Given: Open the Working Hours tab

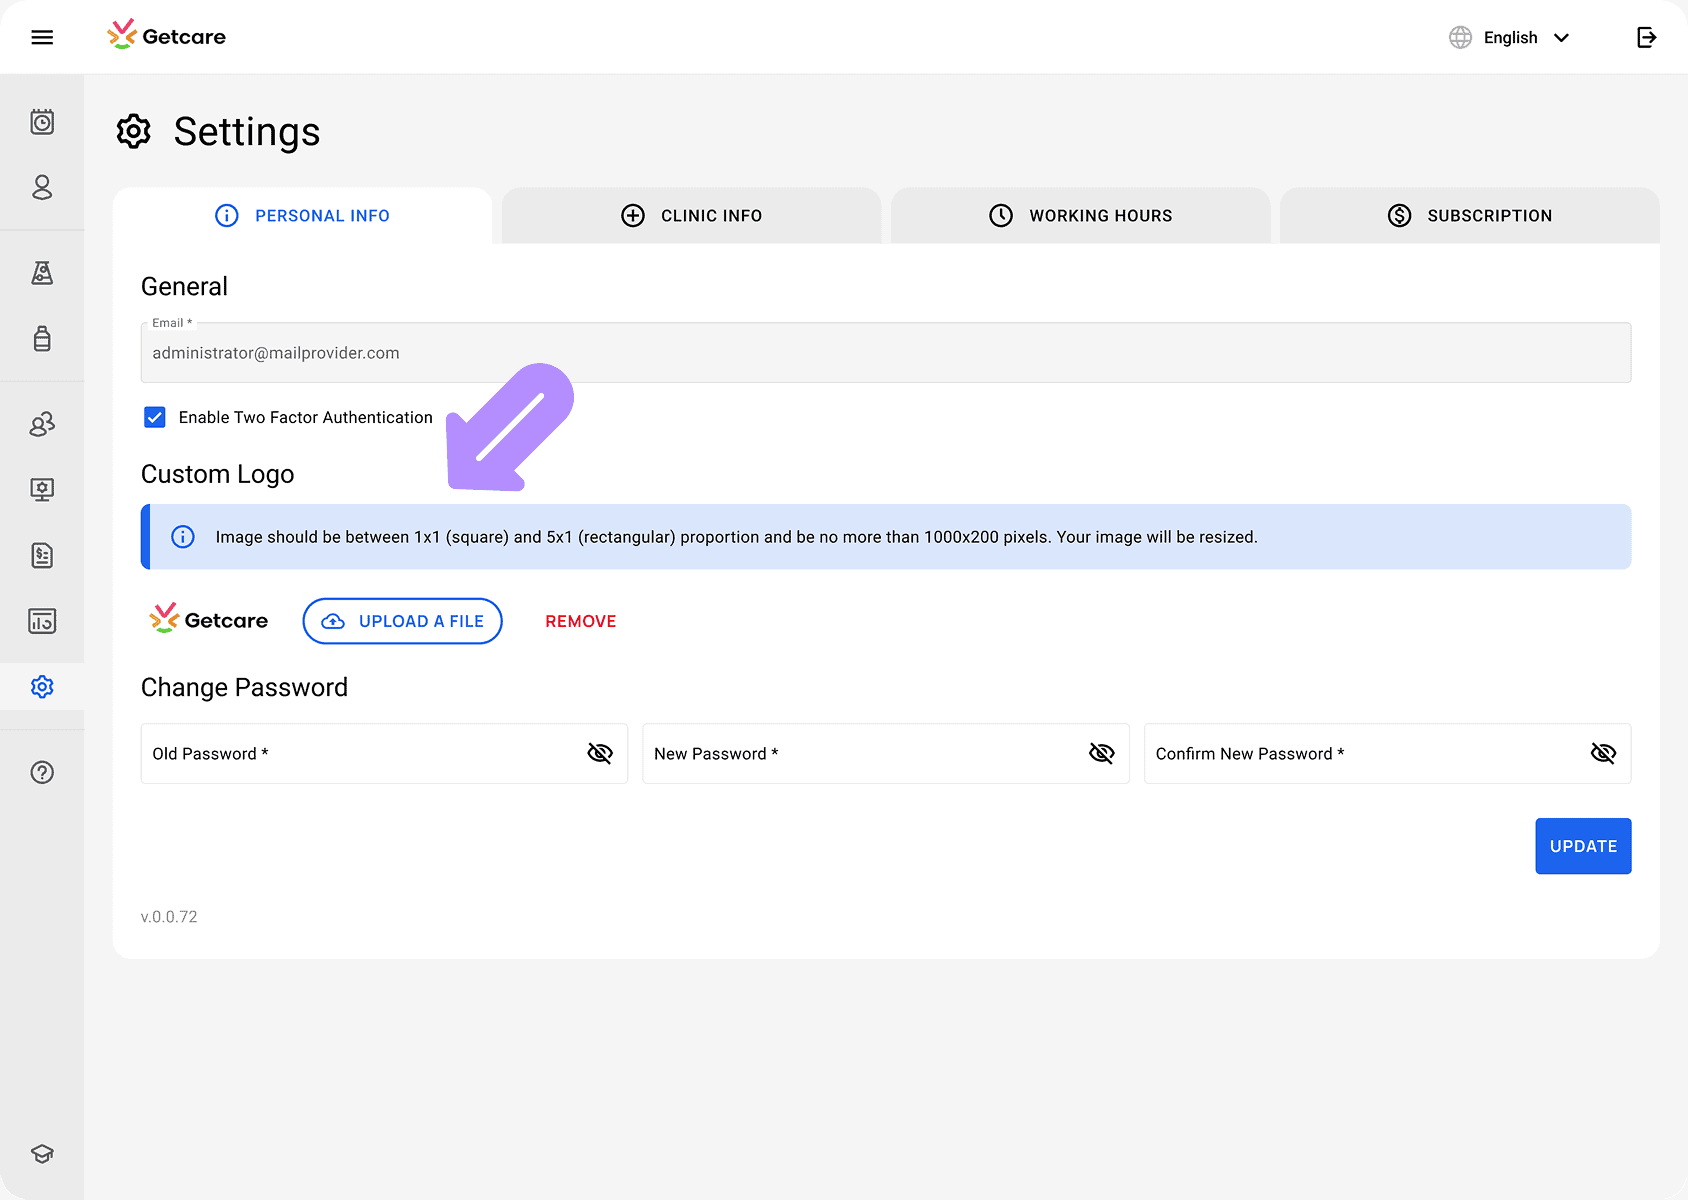Looking at the screenshot, I should click(x=1080, y=216).
